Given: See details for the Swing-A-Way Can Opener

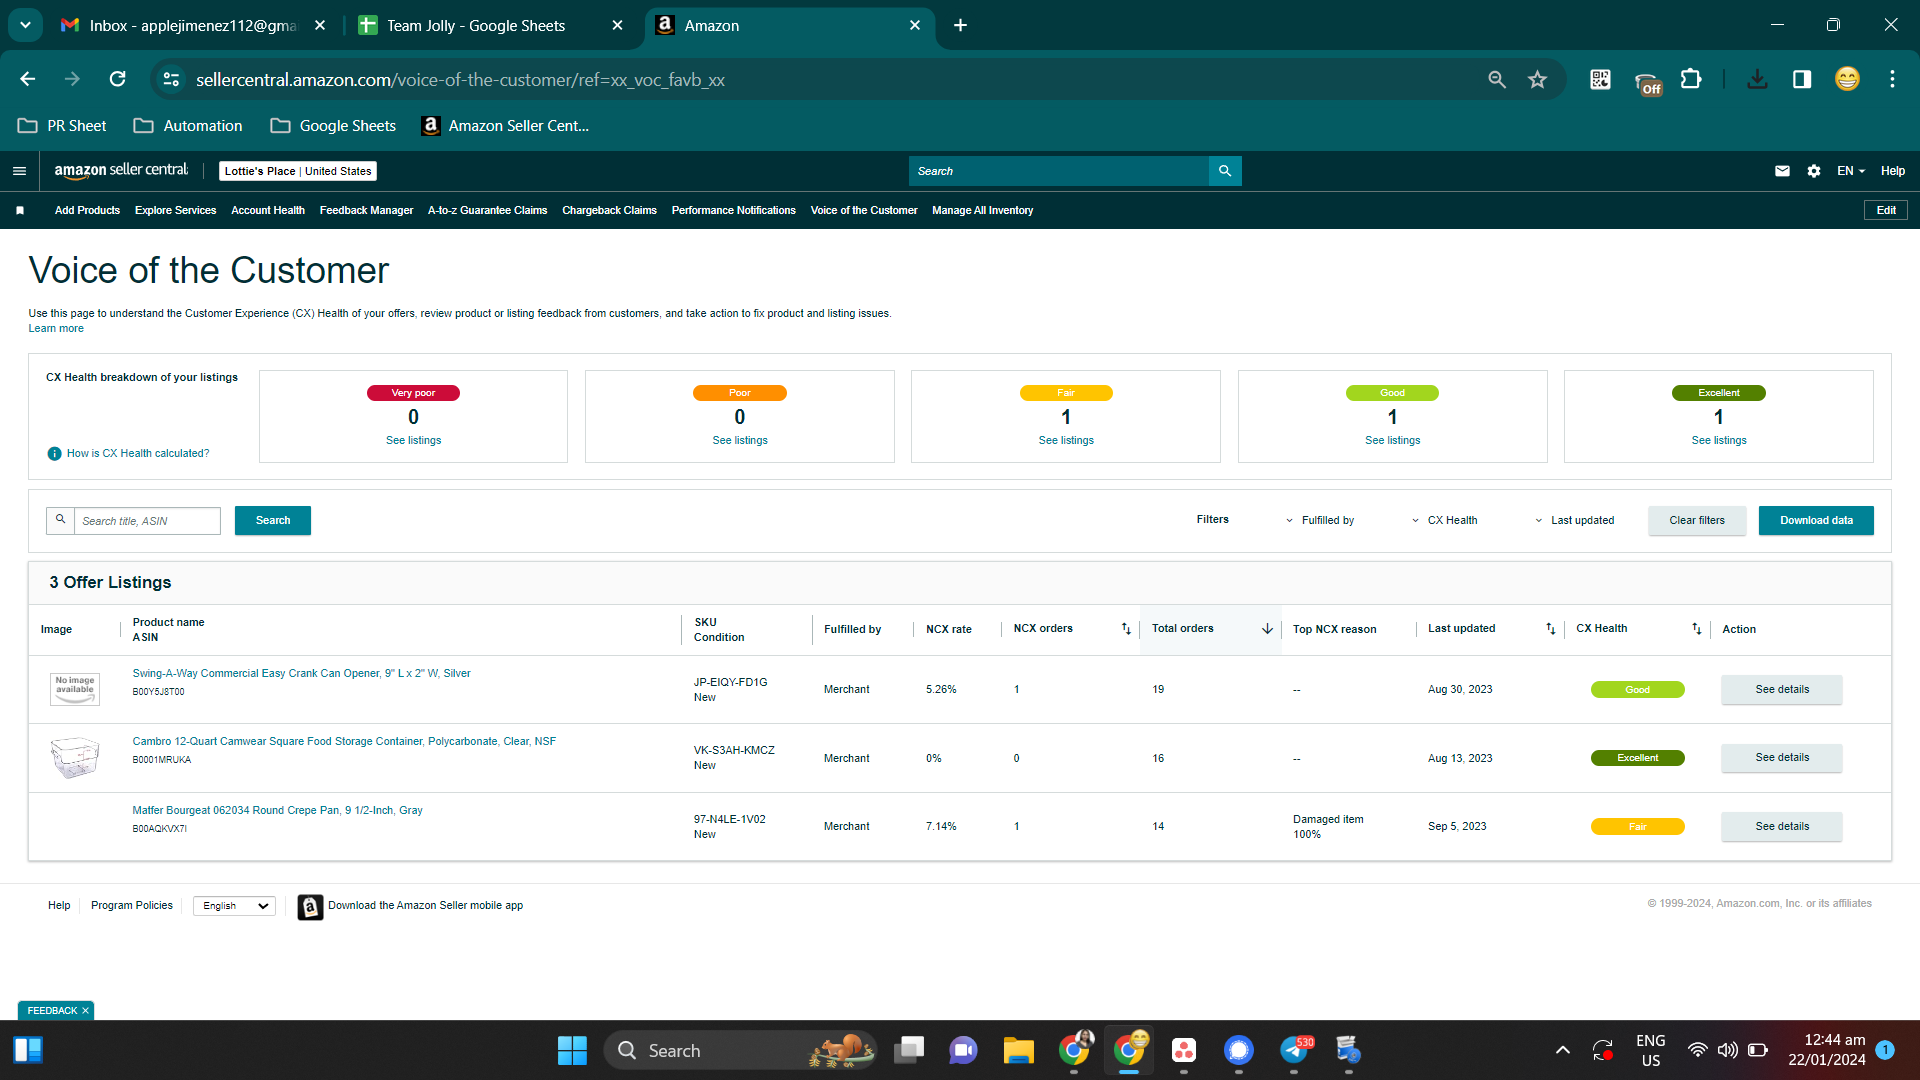Looking at the screenshot, I should point(1782,690).
